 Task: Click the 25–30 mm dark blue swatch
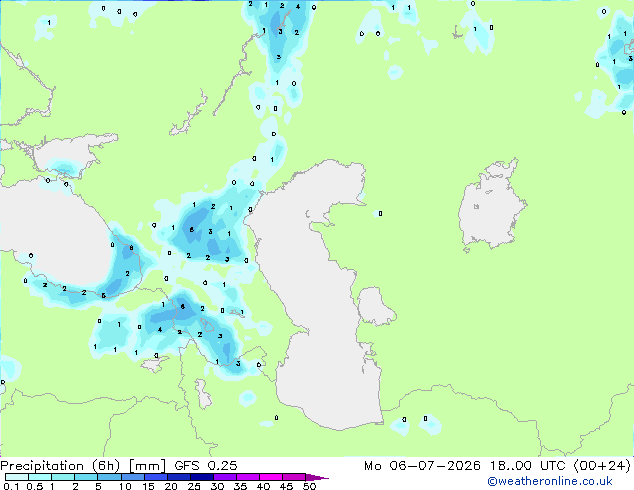201,477
